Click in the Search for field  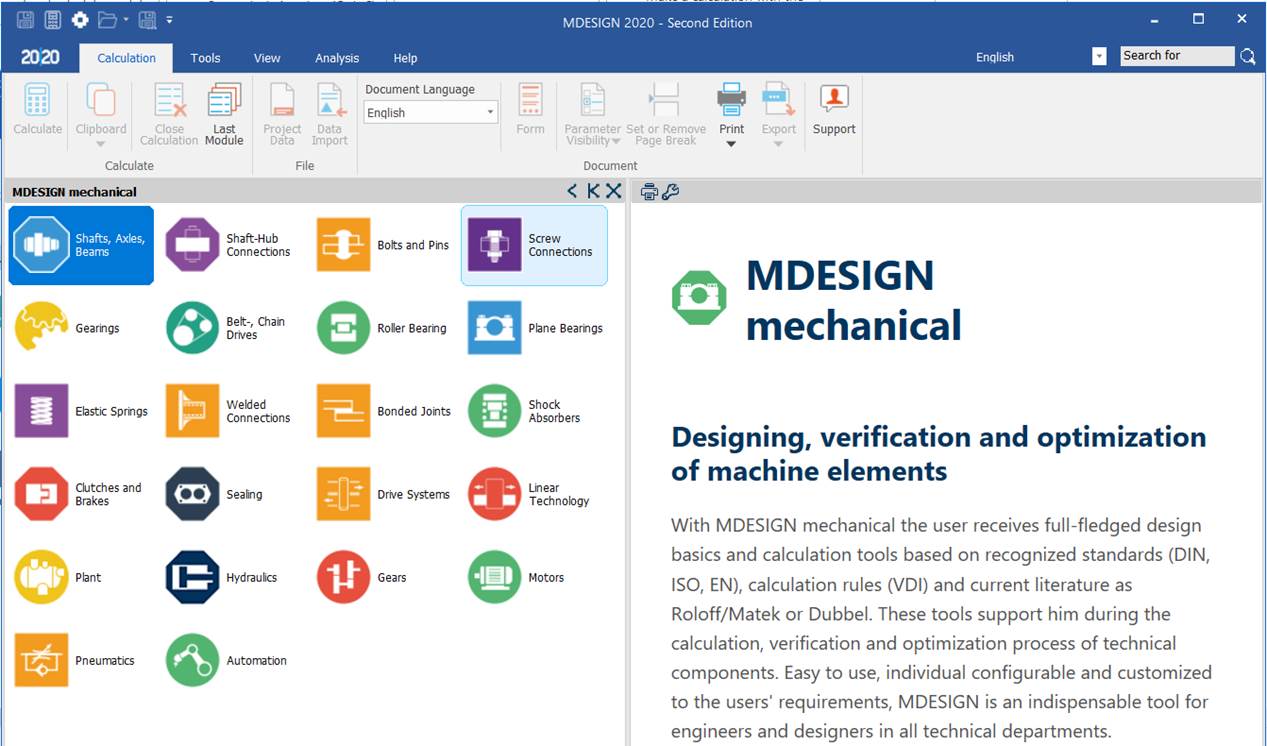tap(1177, 56)
